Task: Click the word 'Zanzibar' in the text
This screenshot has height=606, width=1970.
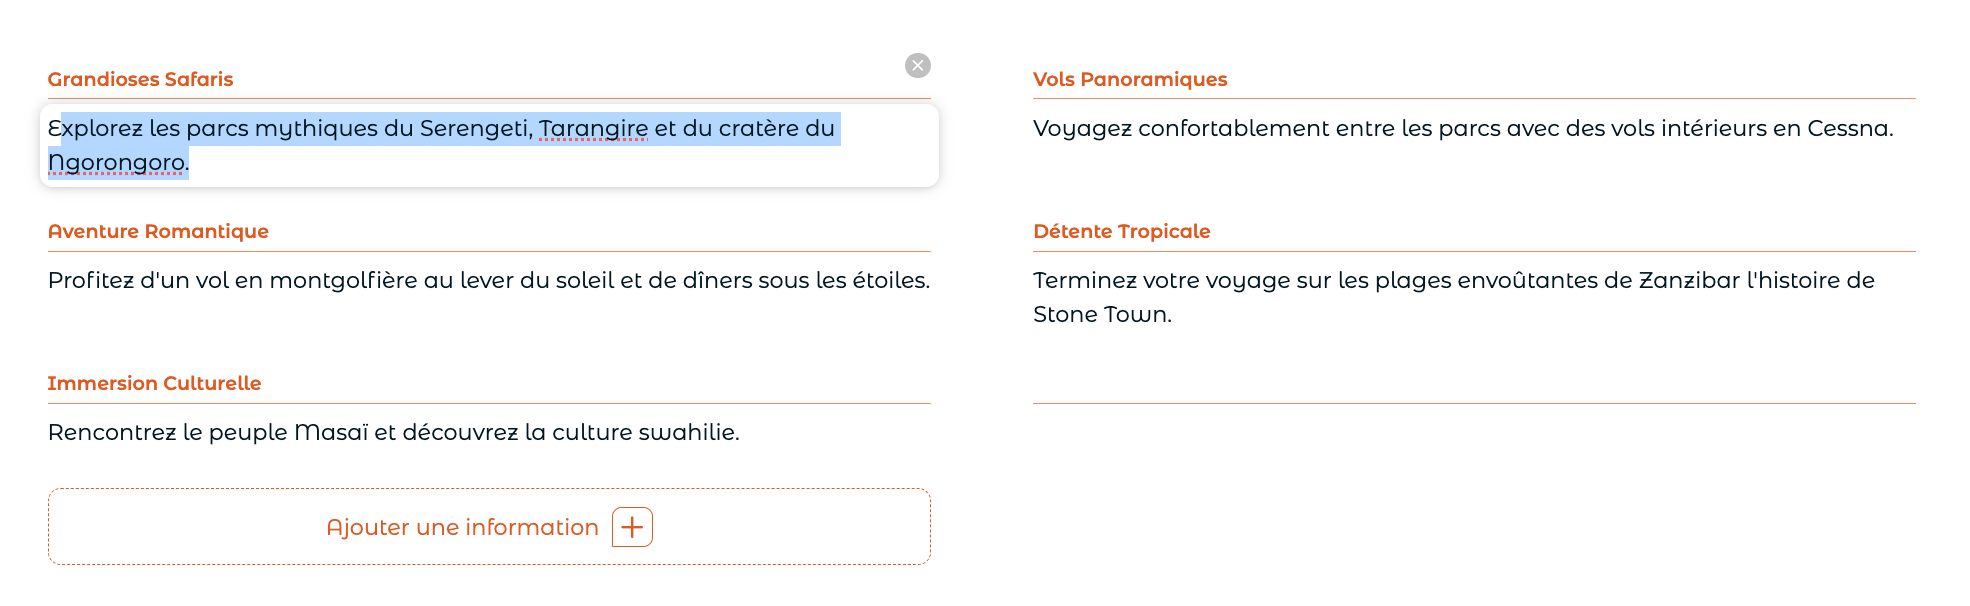Action: coord(1689,280)
